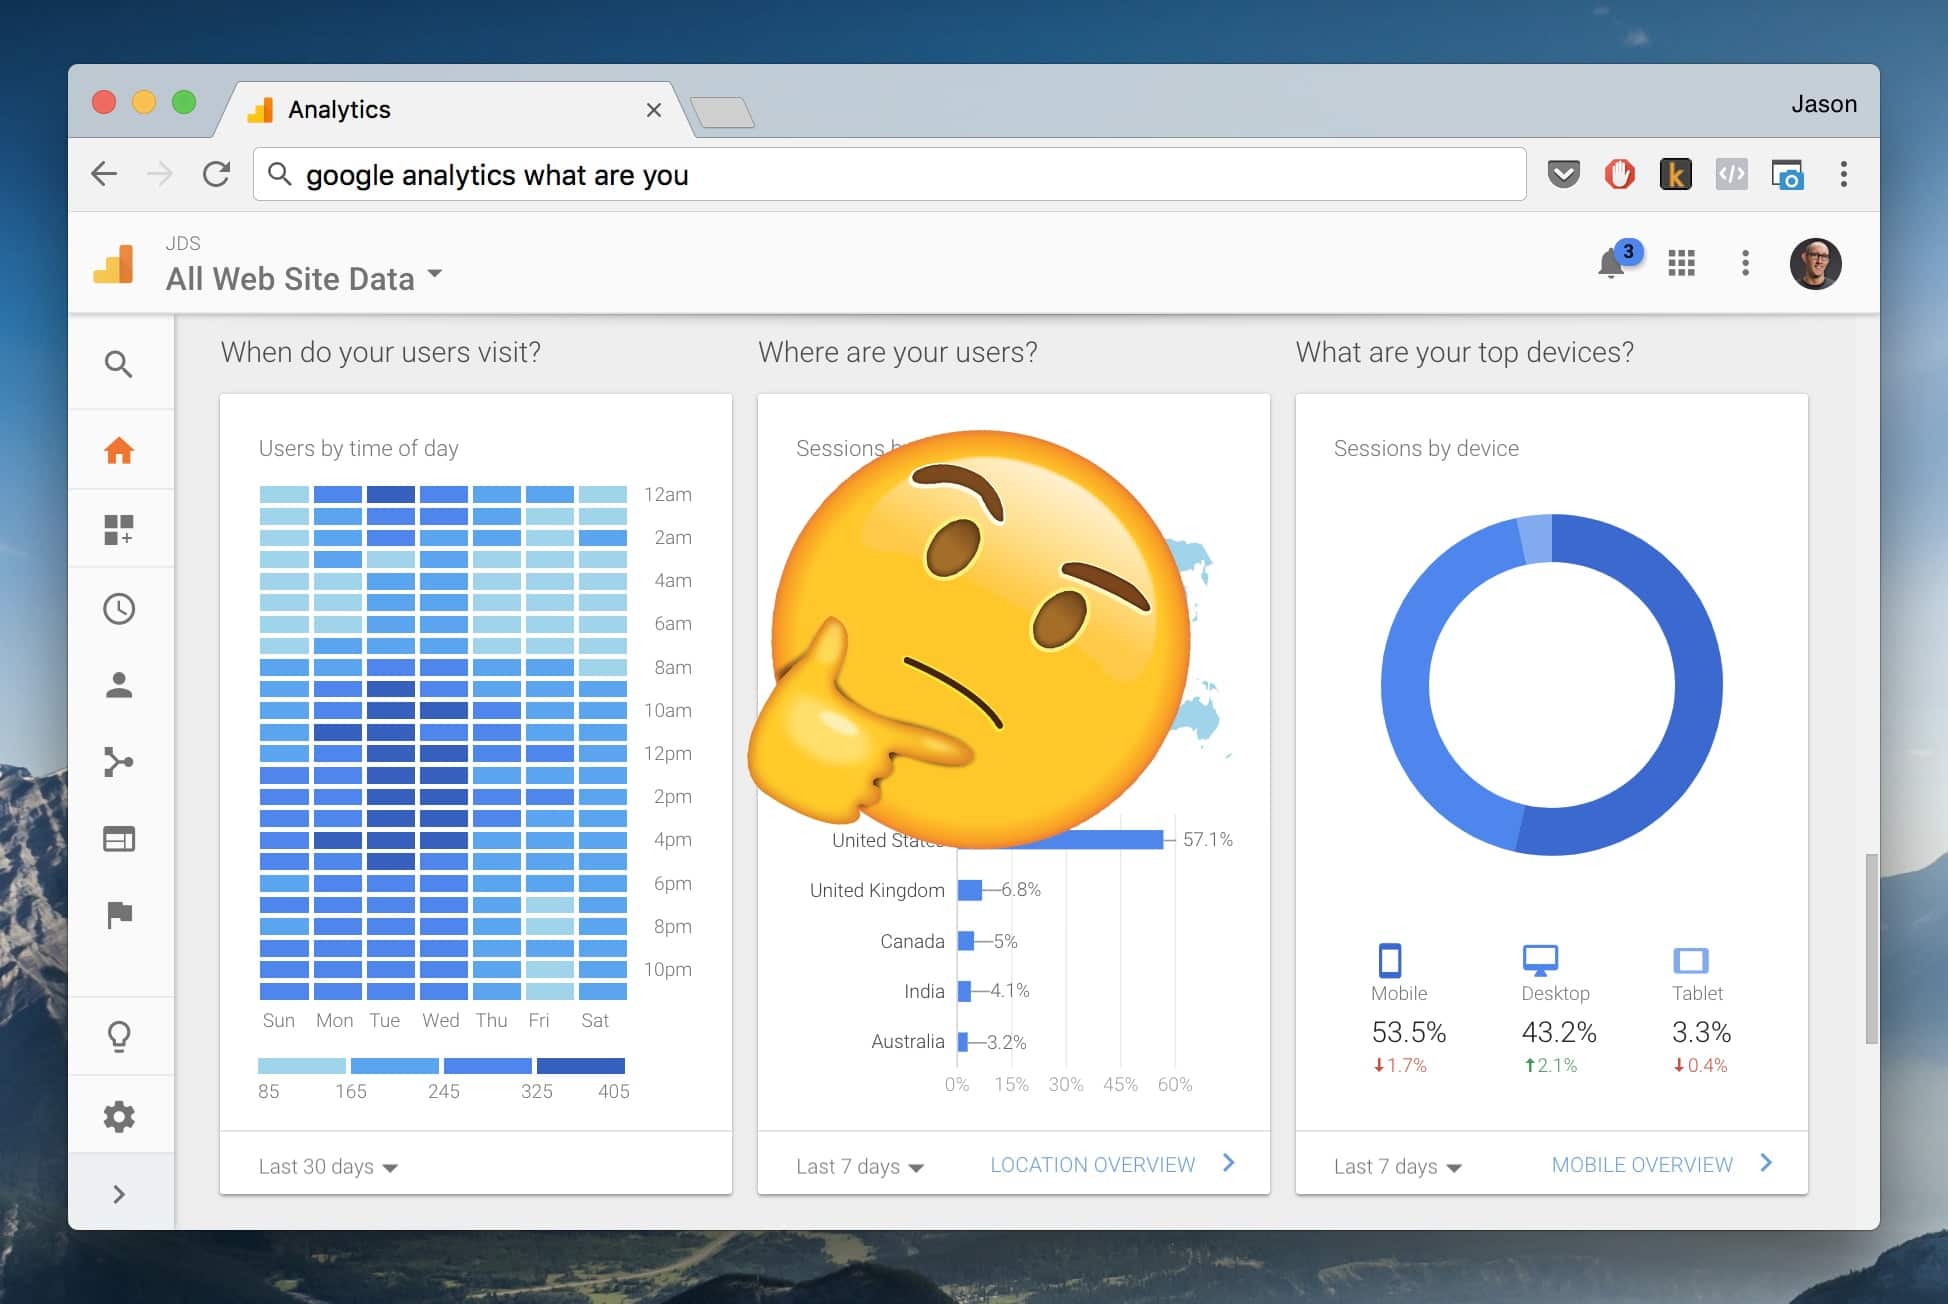Open the Google apps grid icon
Image resolution: width=1948 pixels, height=1304 pixels.
pos(1681,263)
